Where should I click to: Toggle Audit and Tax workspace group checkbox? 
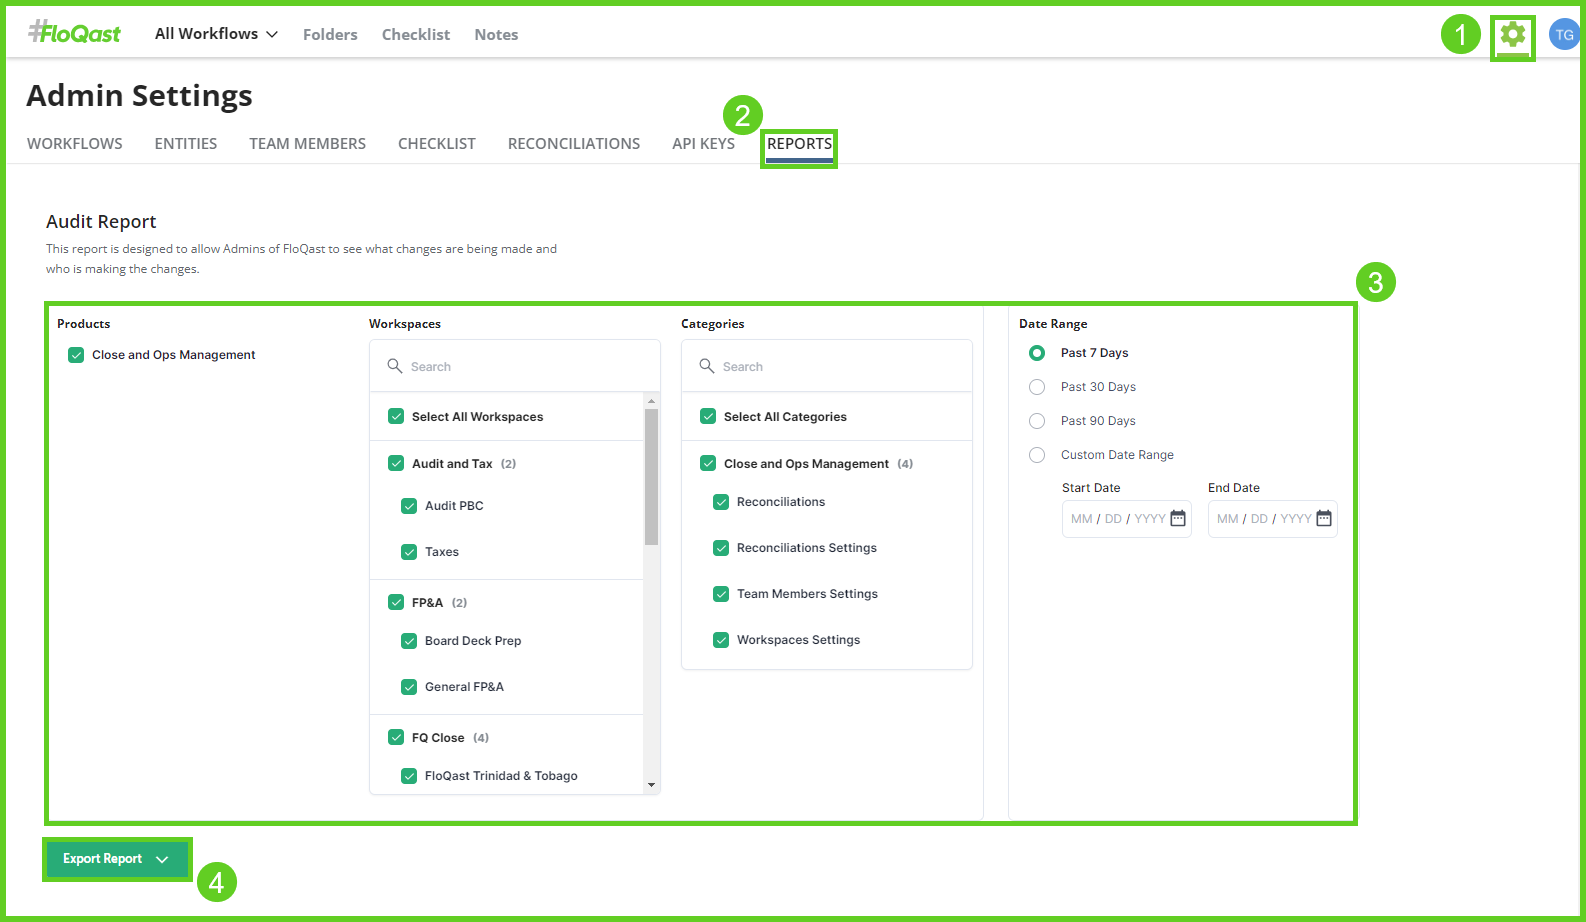396,463
